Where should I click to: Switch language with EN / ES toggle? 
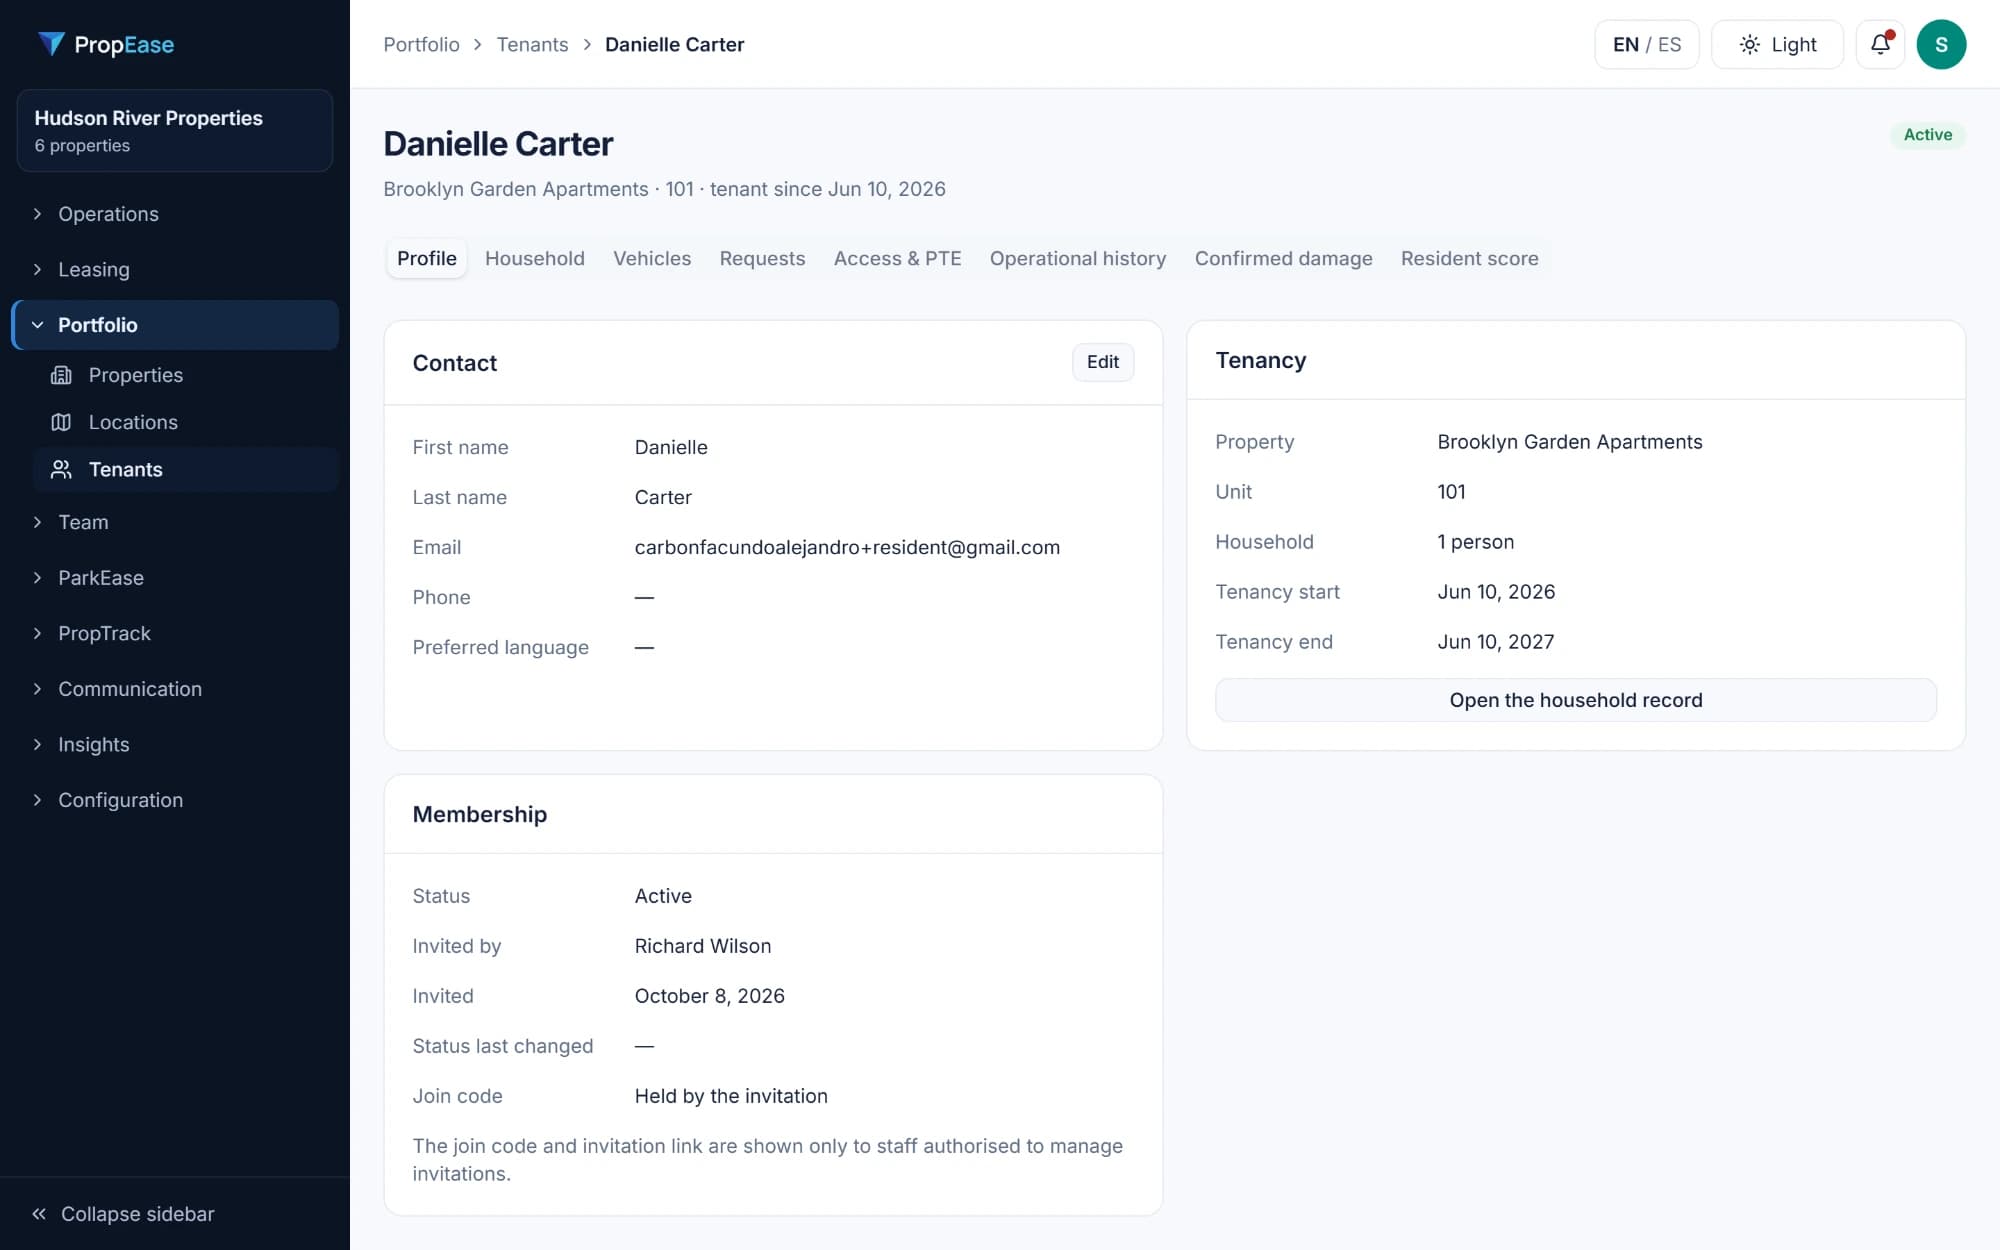pos(1646,44)
